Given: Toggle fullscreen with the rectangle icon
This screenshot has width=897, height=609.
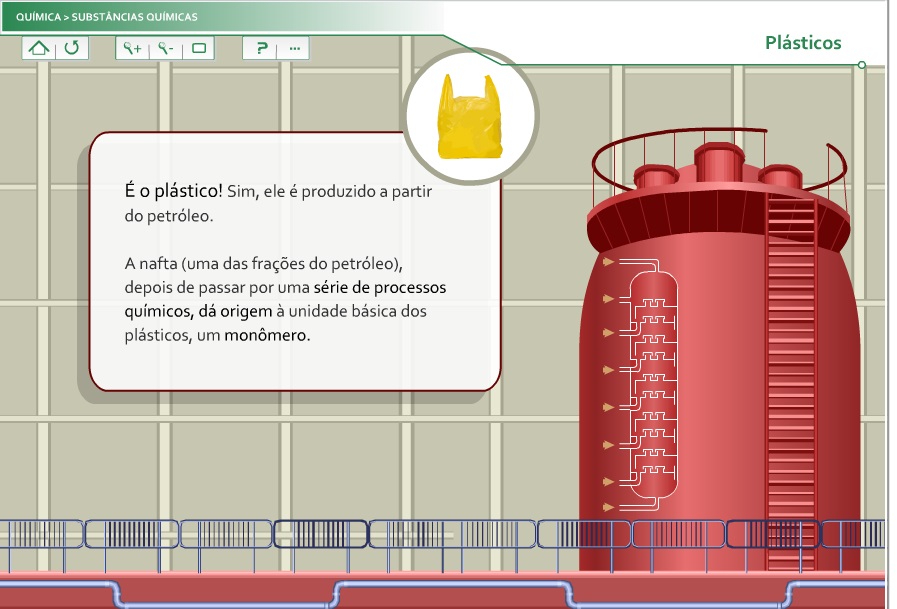Looking at the screenshot, I should [198, 48].
